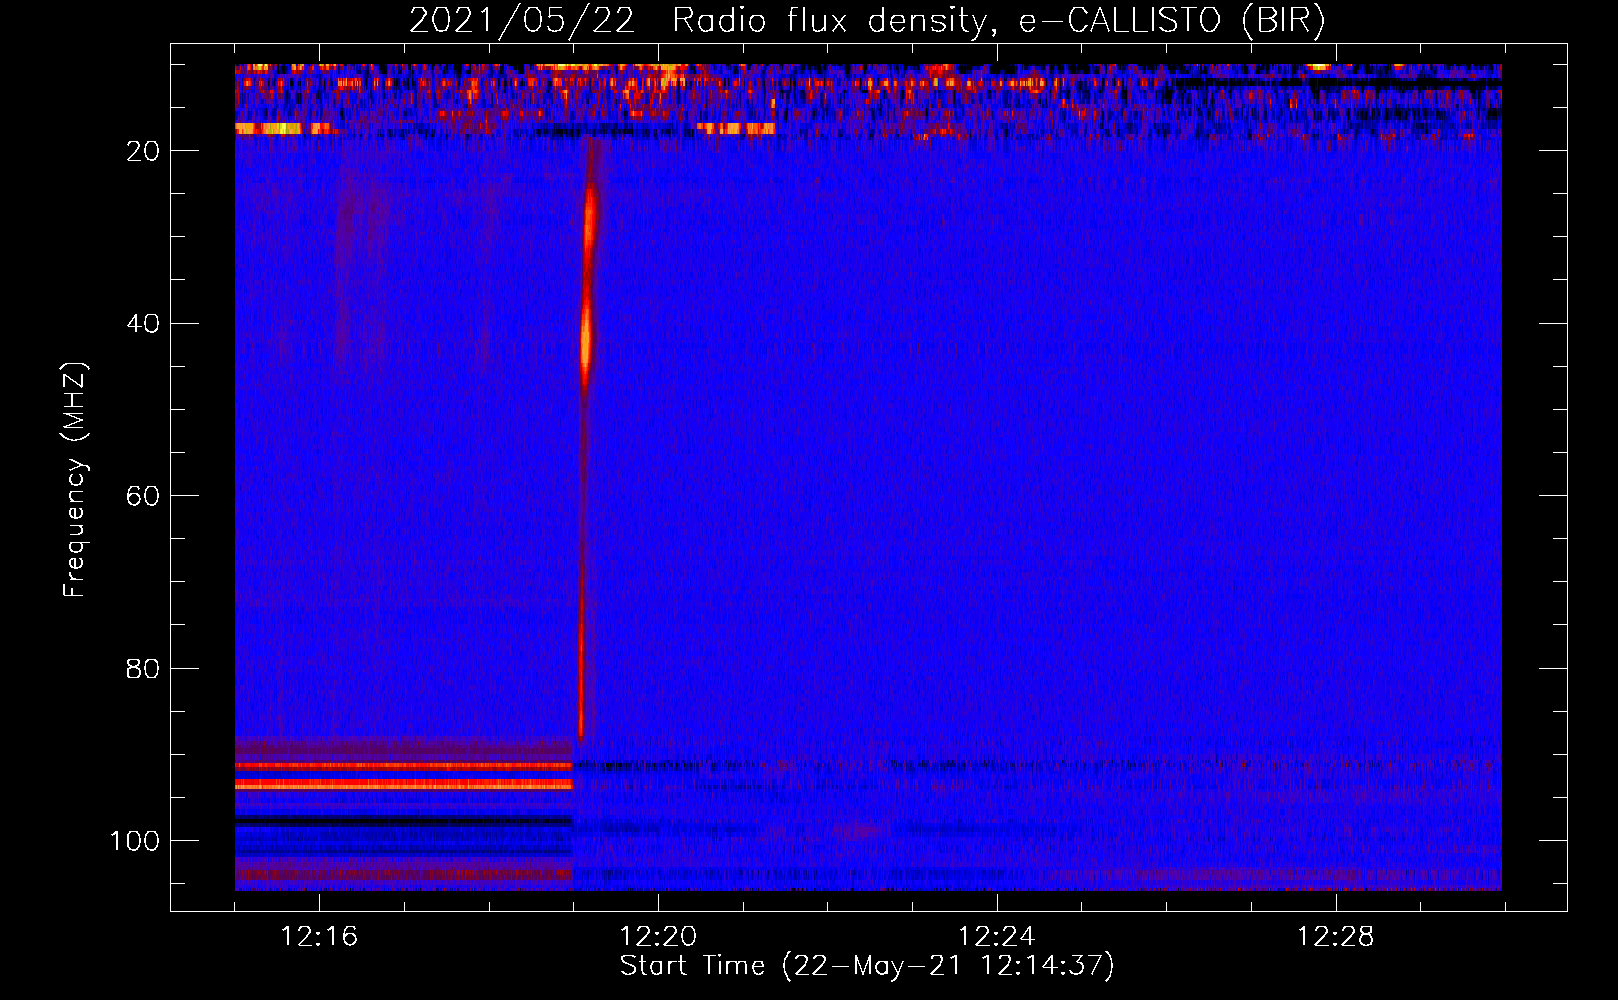Click the 12:28 time tick label
Viewport: 1618px width, 1000px height.
click(1336, 937)
